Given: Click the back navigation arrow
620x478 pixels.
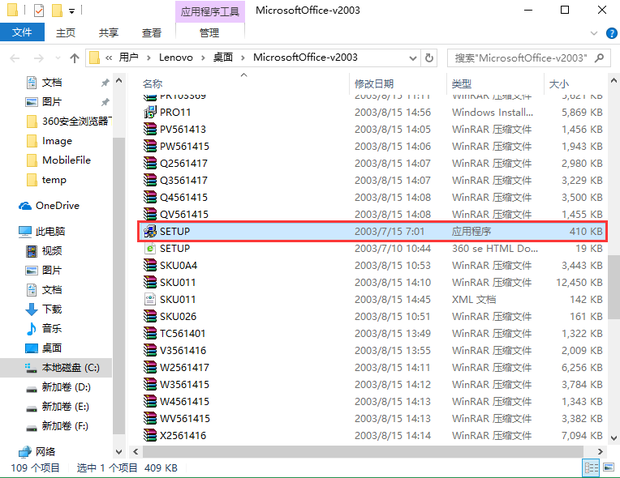Looking at the screenshot, I should 15,59.
